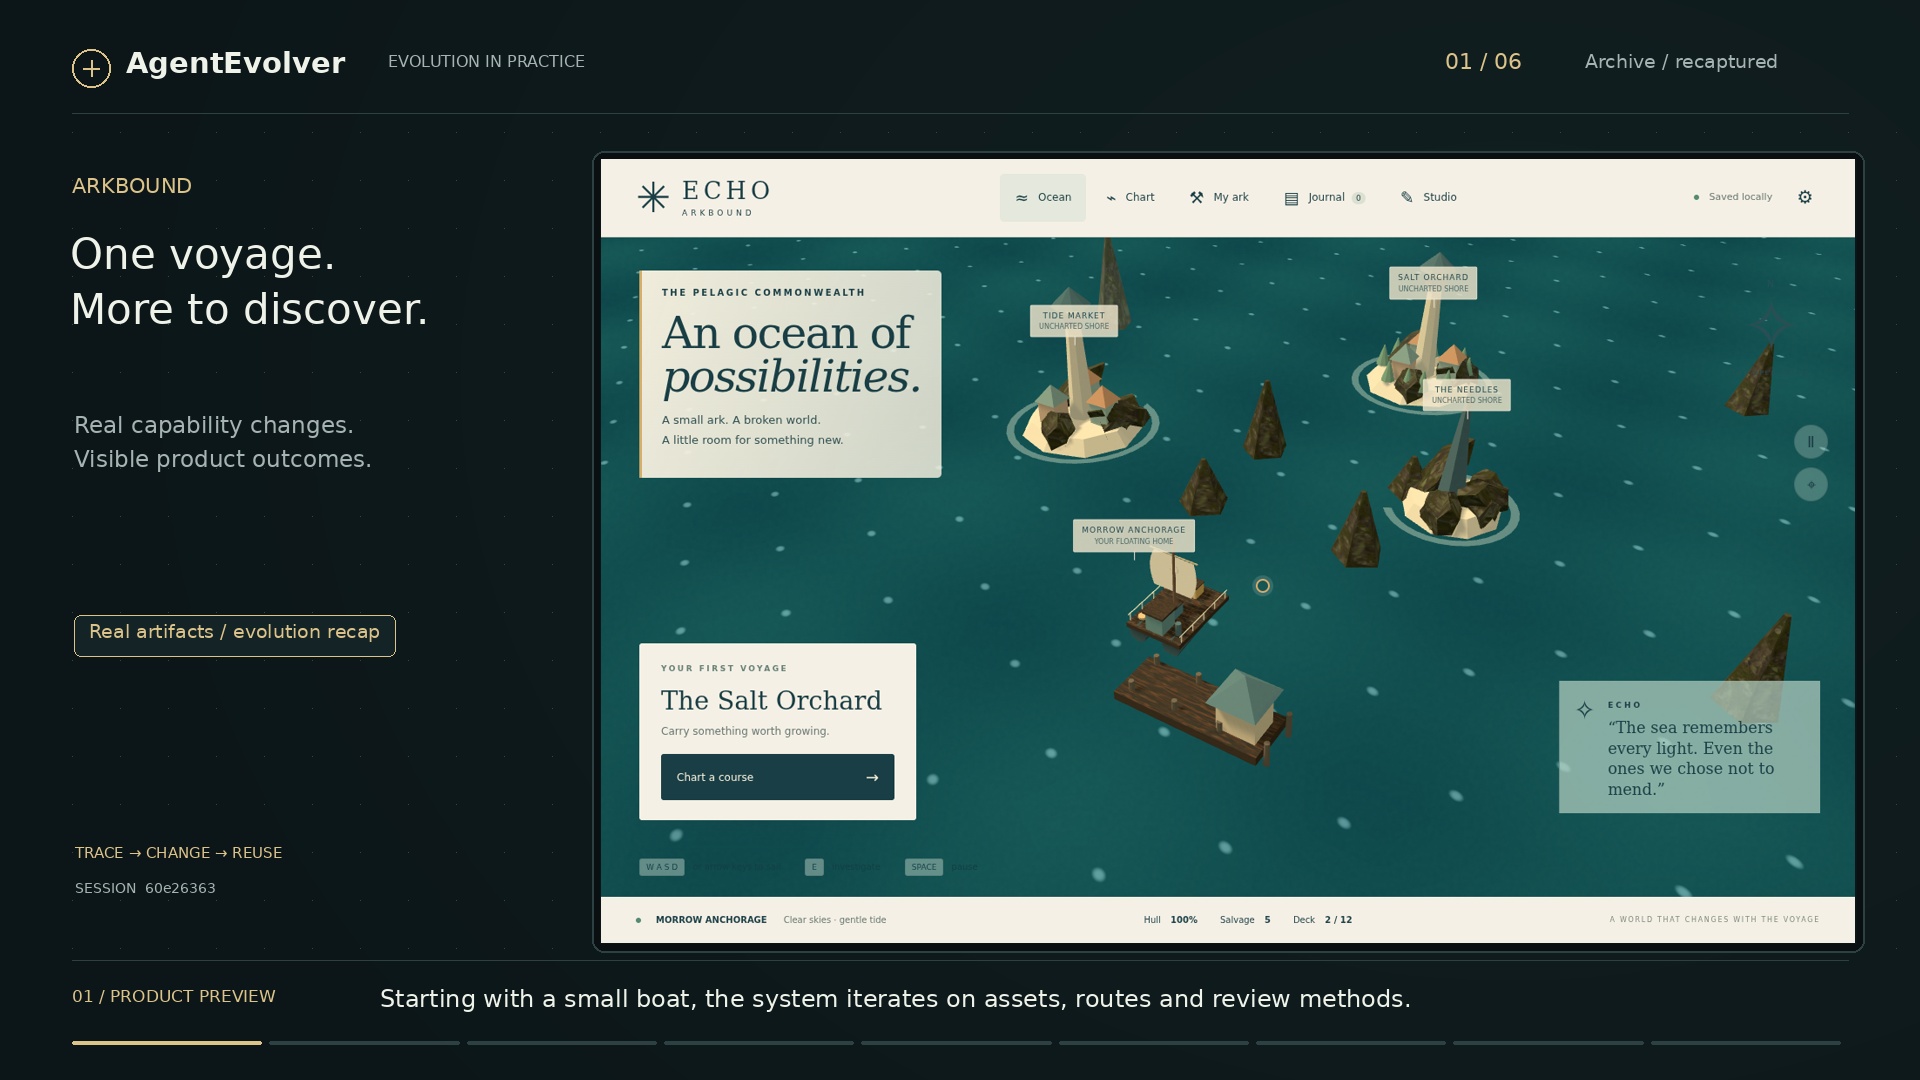Click the Chart a course button
The width and height of the screenshot is (1920, 1080).
(778, 777)
